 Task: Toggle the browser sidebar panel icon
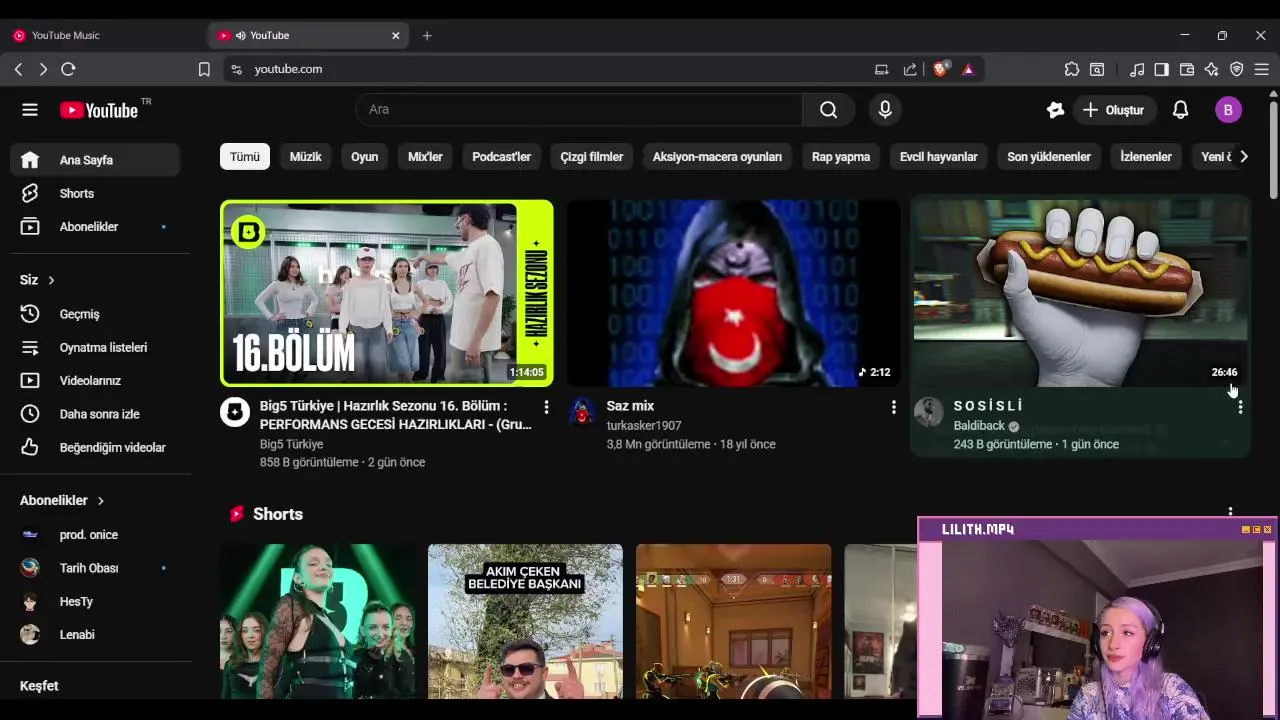(x=1161, y=69)
